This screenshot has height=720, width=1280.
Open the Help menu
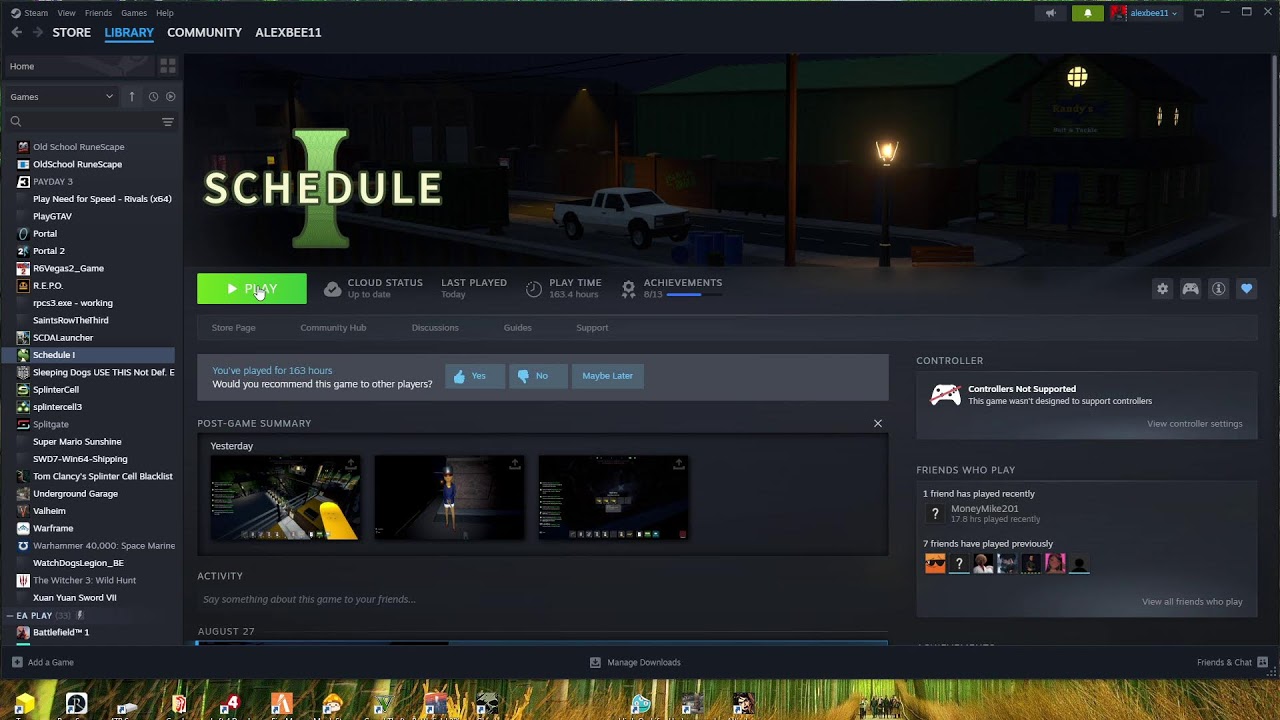pos(165,13)
